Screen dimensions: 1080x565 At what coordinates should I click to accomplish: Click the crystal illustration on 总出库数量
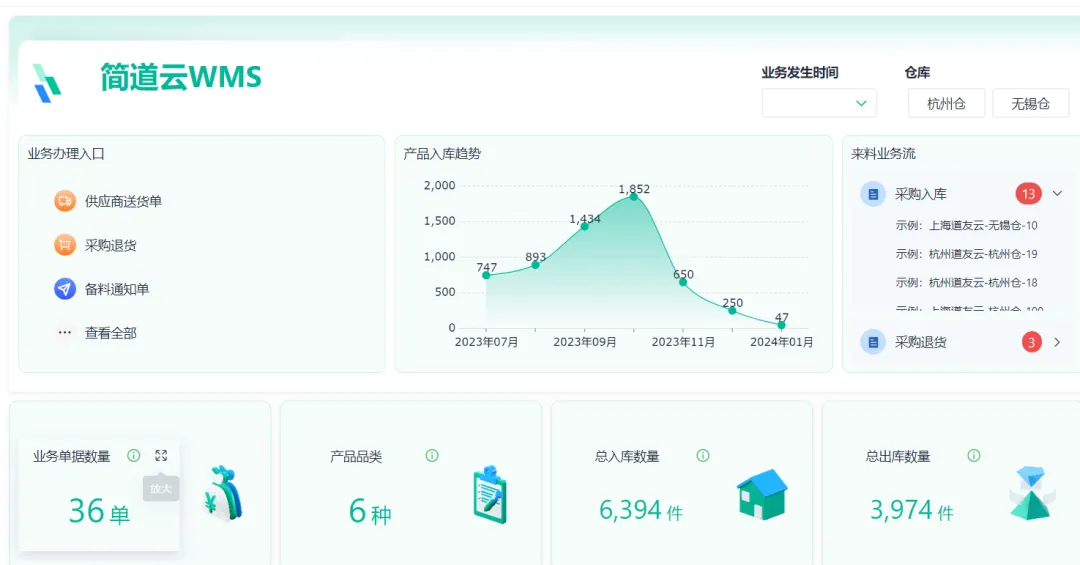click(x=1032, y=493)
